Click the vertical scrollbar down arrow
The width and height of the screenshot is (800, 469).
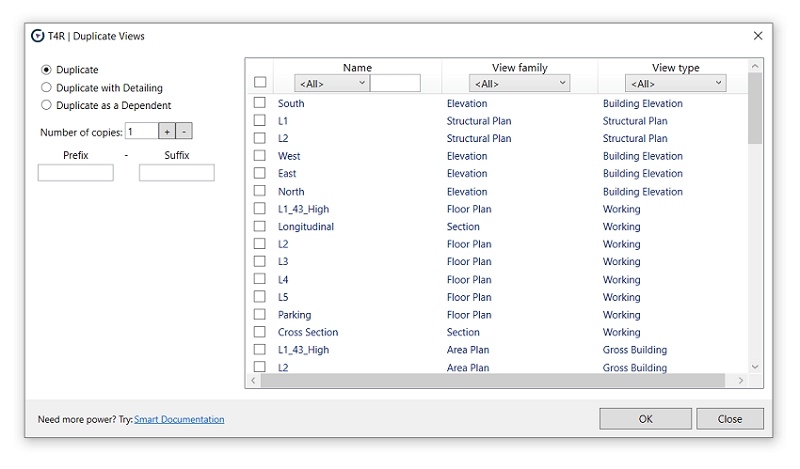[x=755, y=367]
